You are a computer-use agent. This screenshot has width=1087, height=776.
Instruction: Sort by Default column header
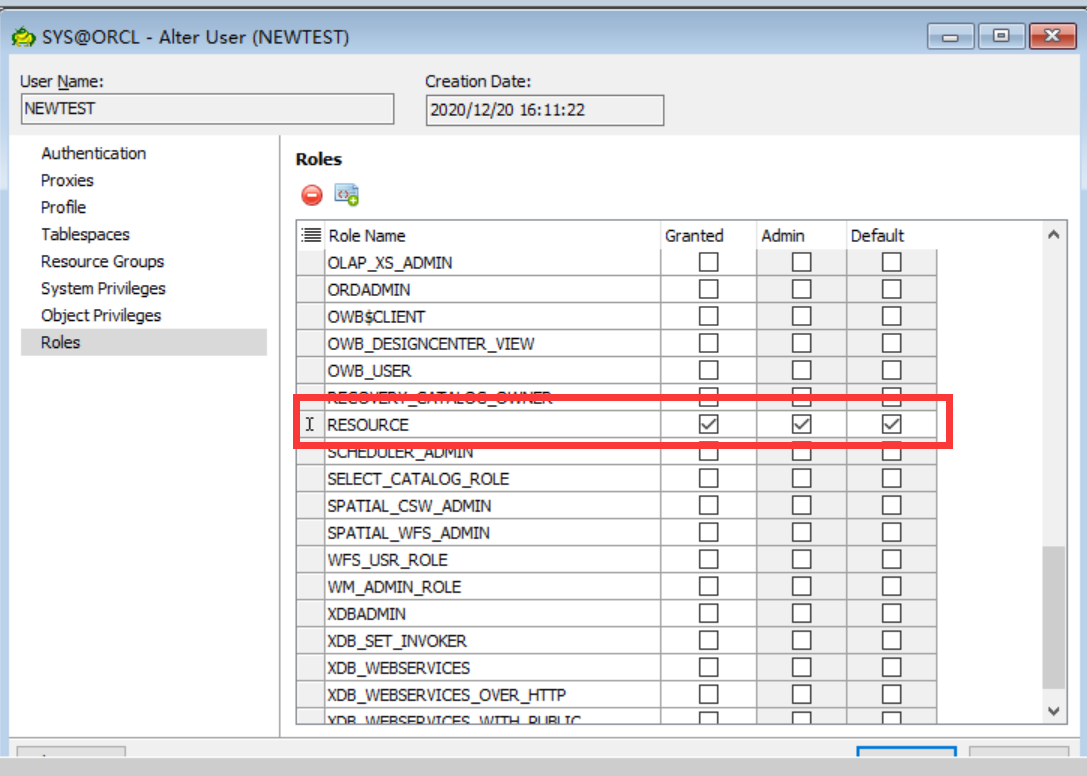click(x=892, y=236)
